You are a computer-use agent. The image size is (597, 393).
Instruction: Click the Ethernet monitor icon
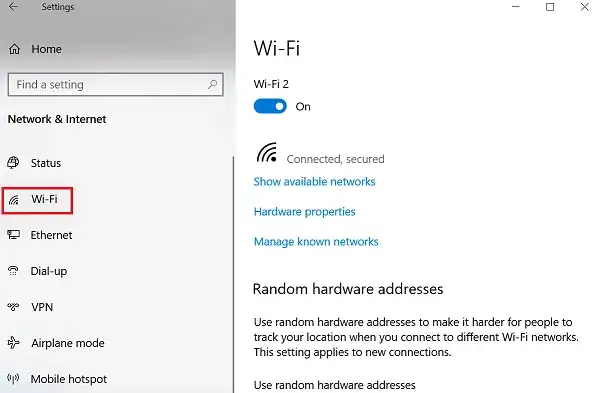[13, 235]
